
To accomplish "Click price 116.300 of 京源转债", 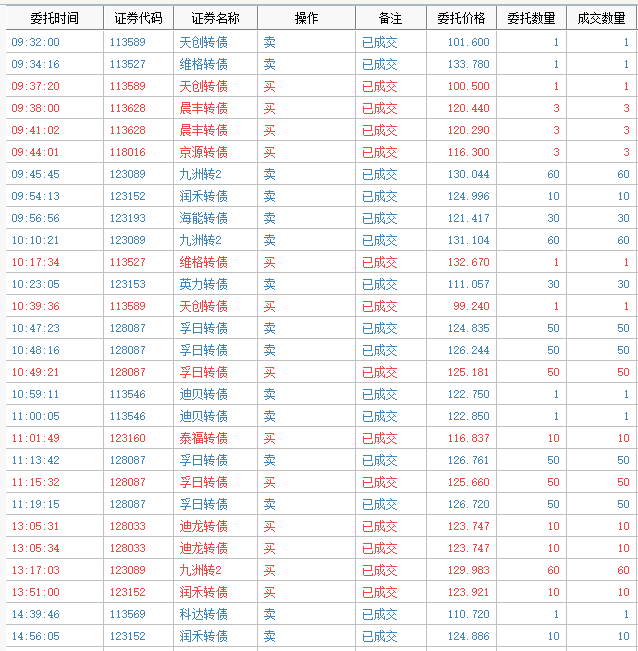I will click(468, 152).
